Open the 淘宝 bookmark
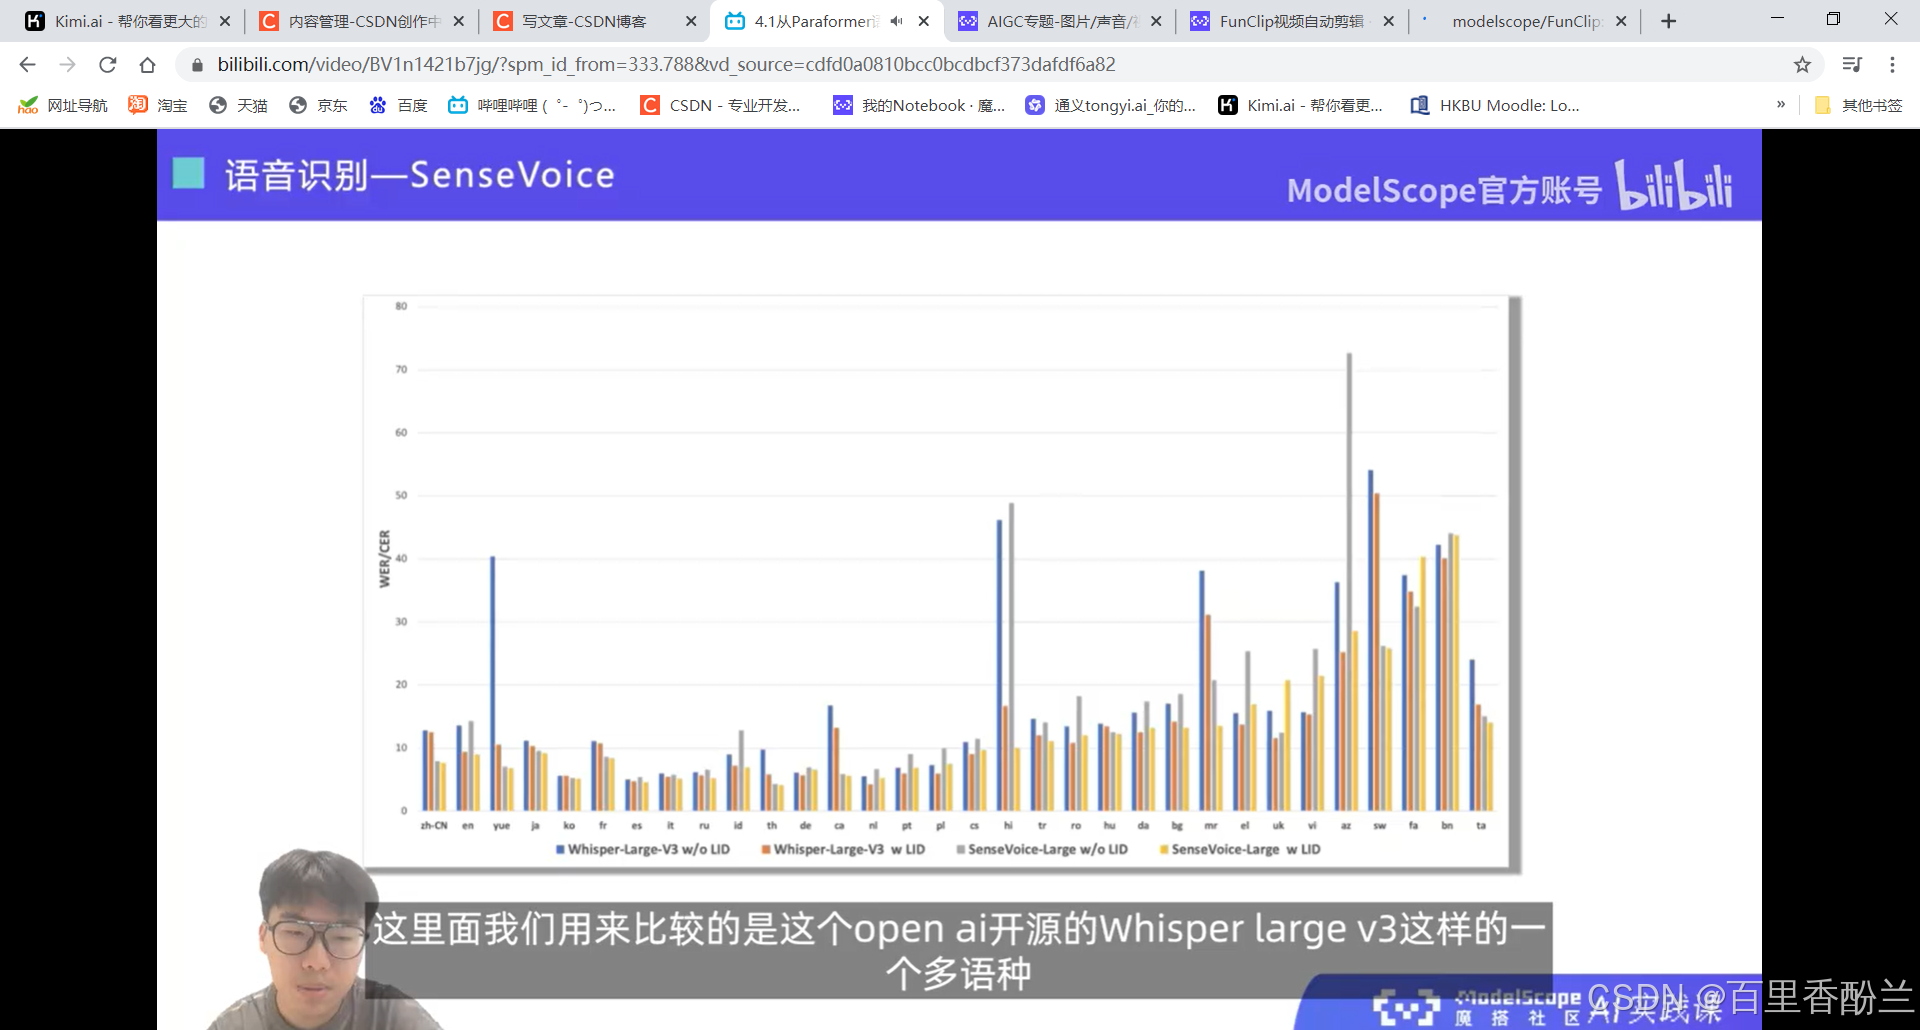This screenshot has height=1030, width=1920. click(x=158, y=105)
